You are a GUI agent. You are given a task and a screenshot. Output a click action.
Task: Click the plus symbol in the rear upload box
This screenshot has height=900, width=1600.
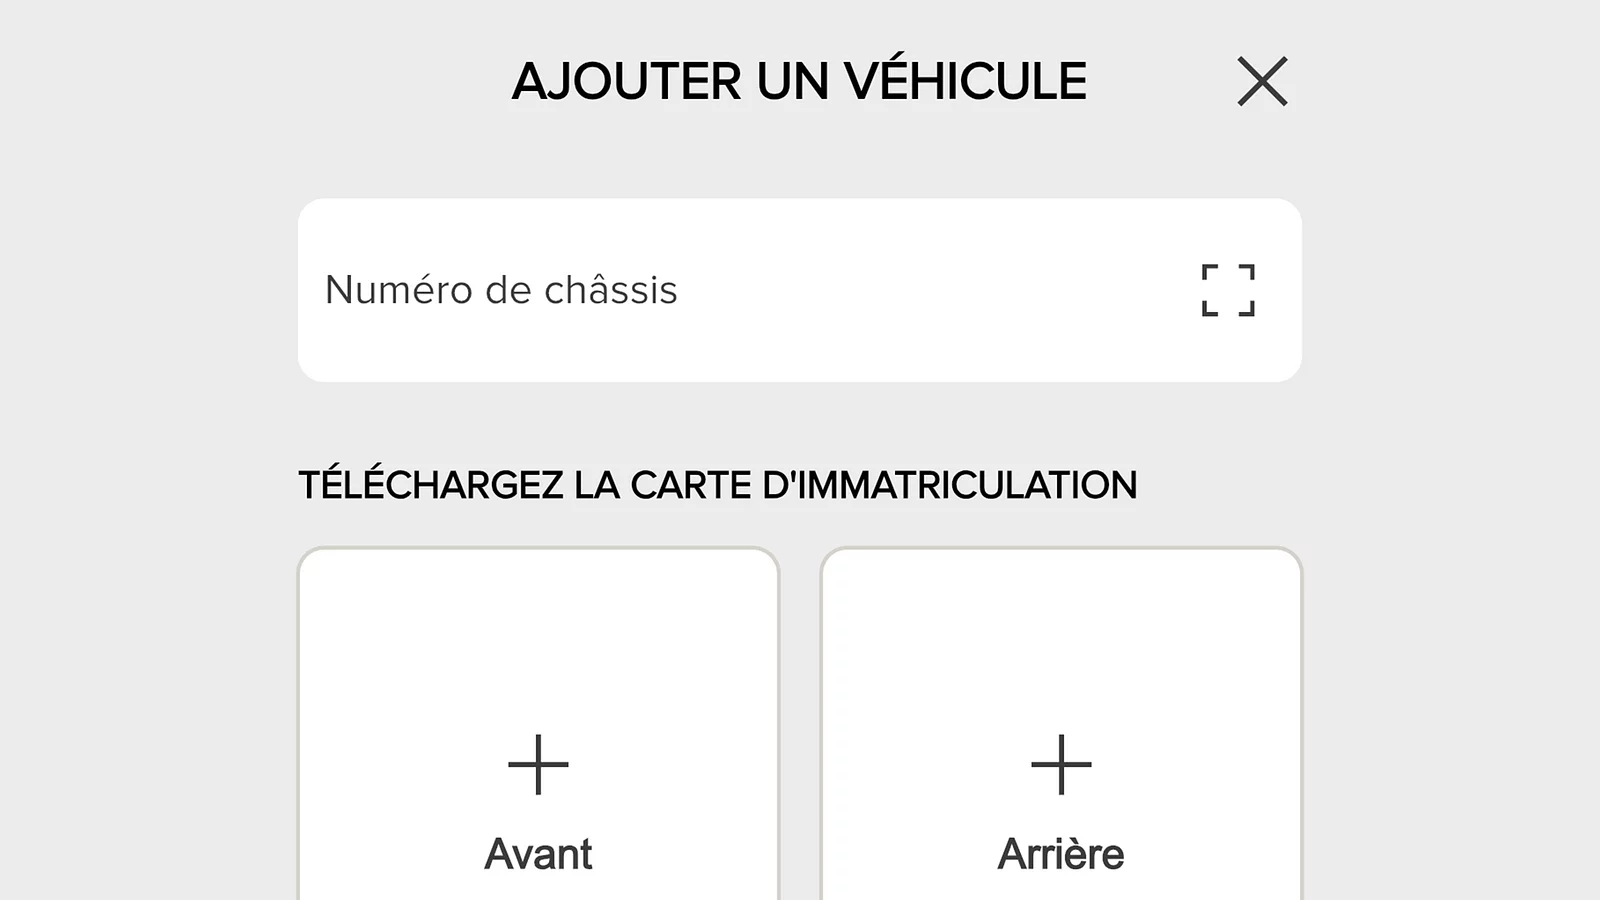tap(1060, 764)
